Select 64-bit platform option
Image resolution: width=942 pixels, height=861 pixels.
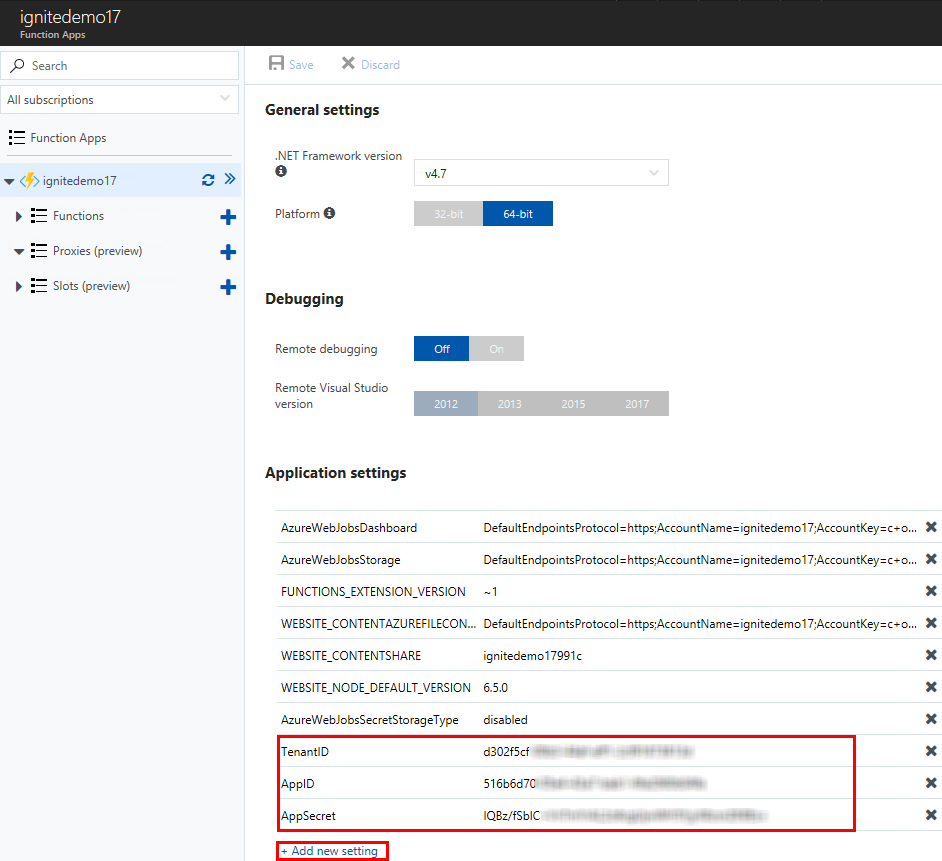(517, 214)
